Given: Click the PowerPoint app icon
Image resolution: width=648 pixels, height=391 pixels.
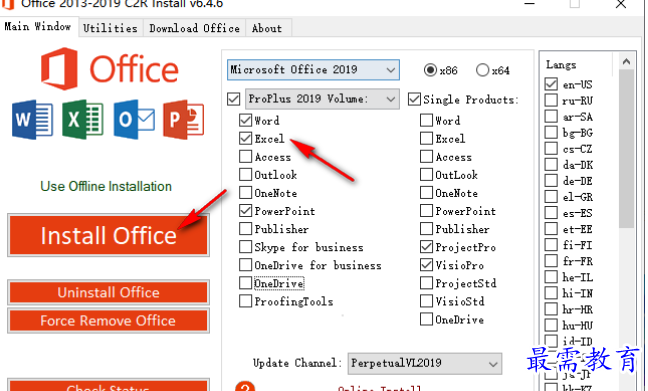Looking at the screenshot, I should click(x=183, y=119).
